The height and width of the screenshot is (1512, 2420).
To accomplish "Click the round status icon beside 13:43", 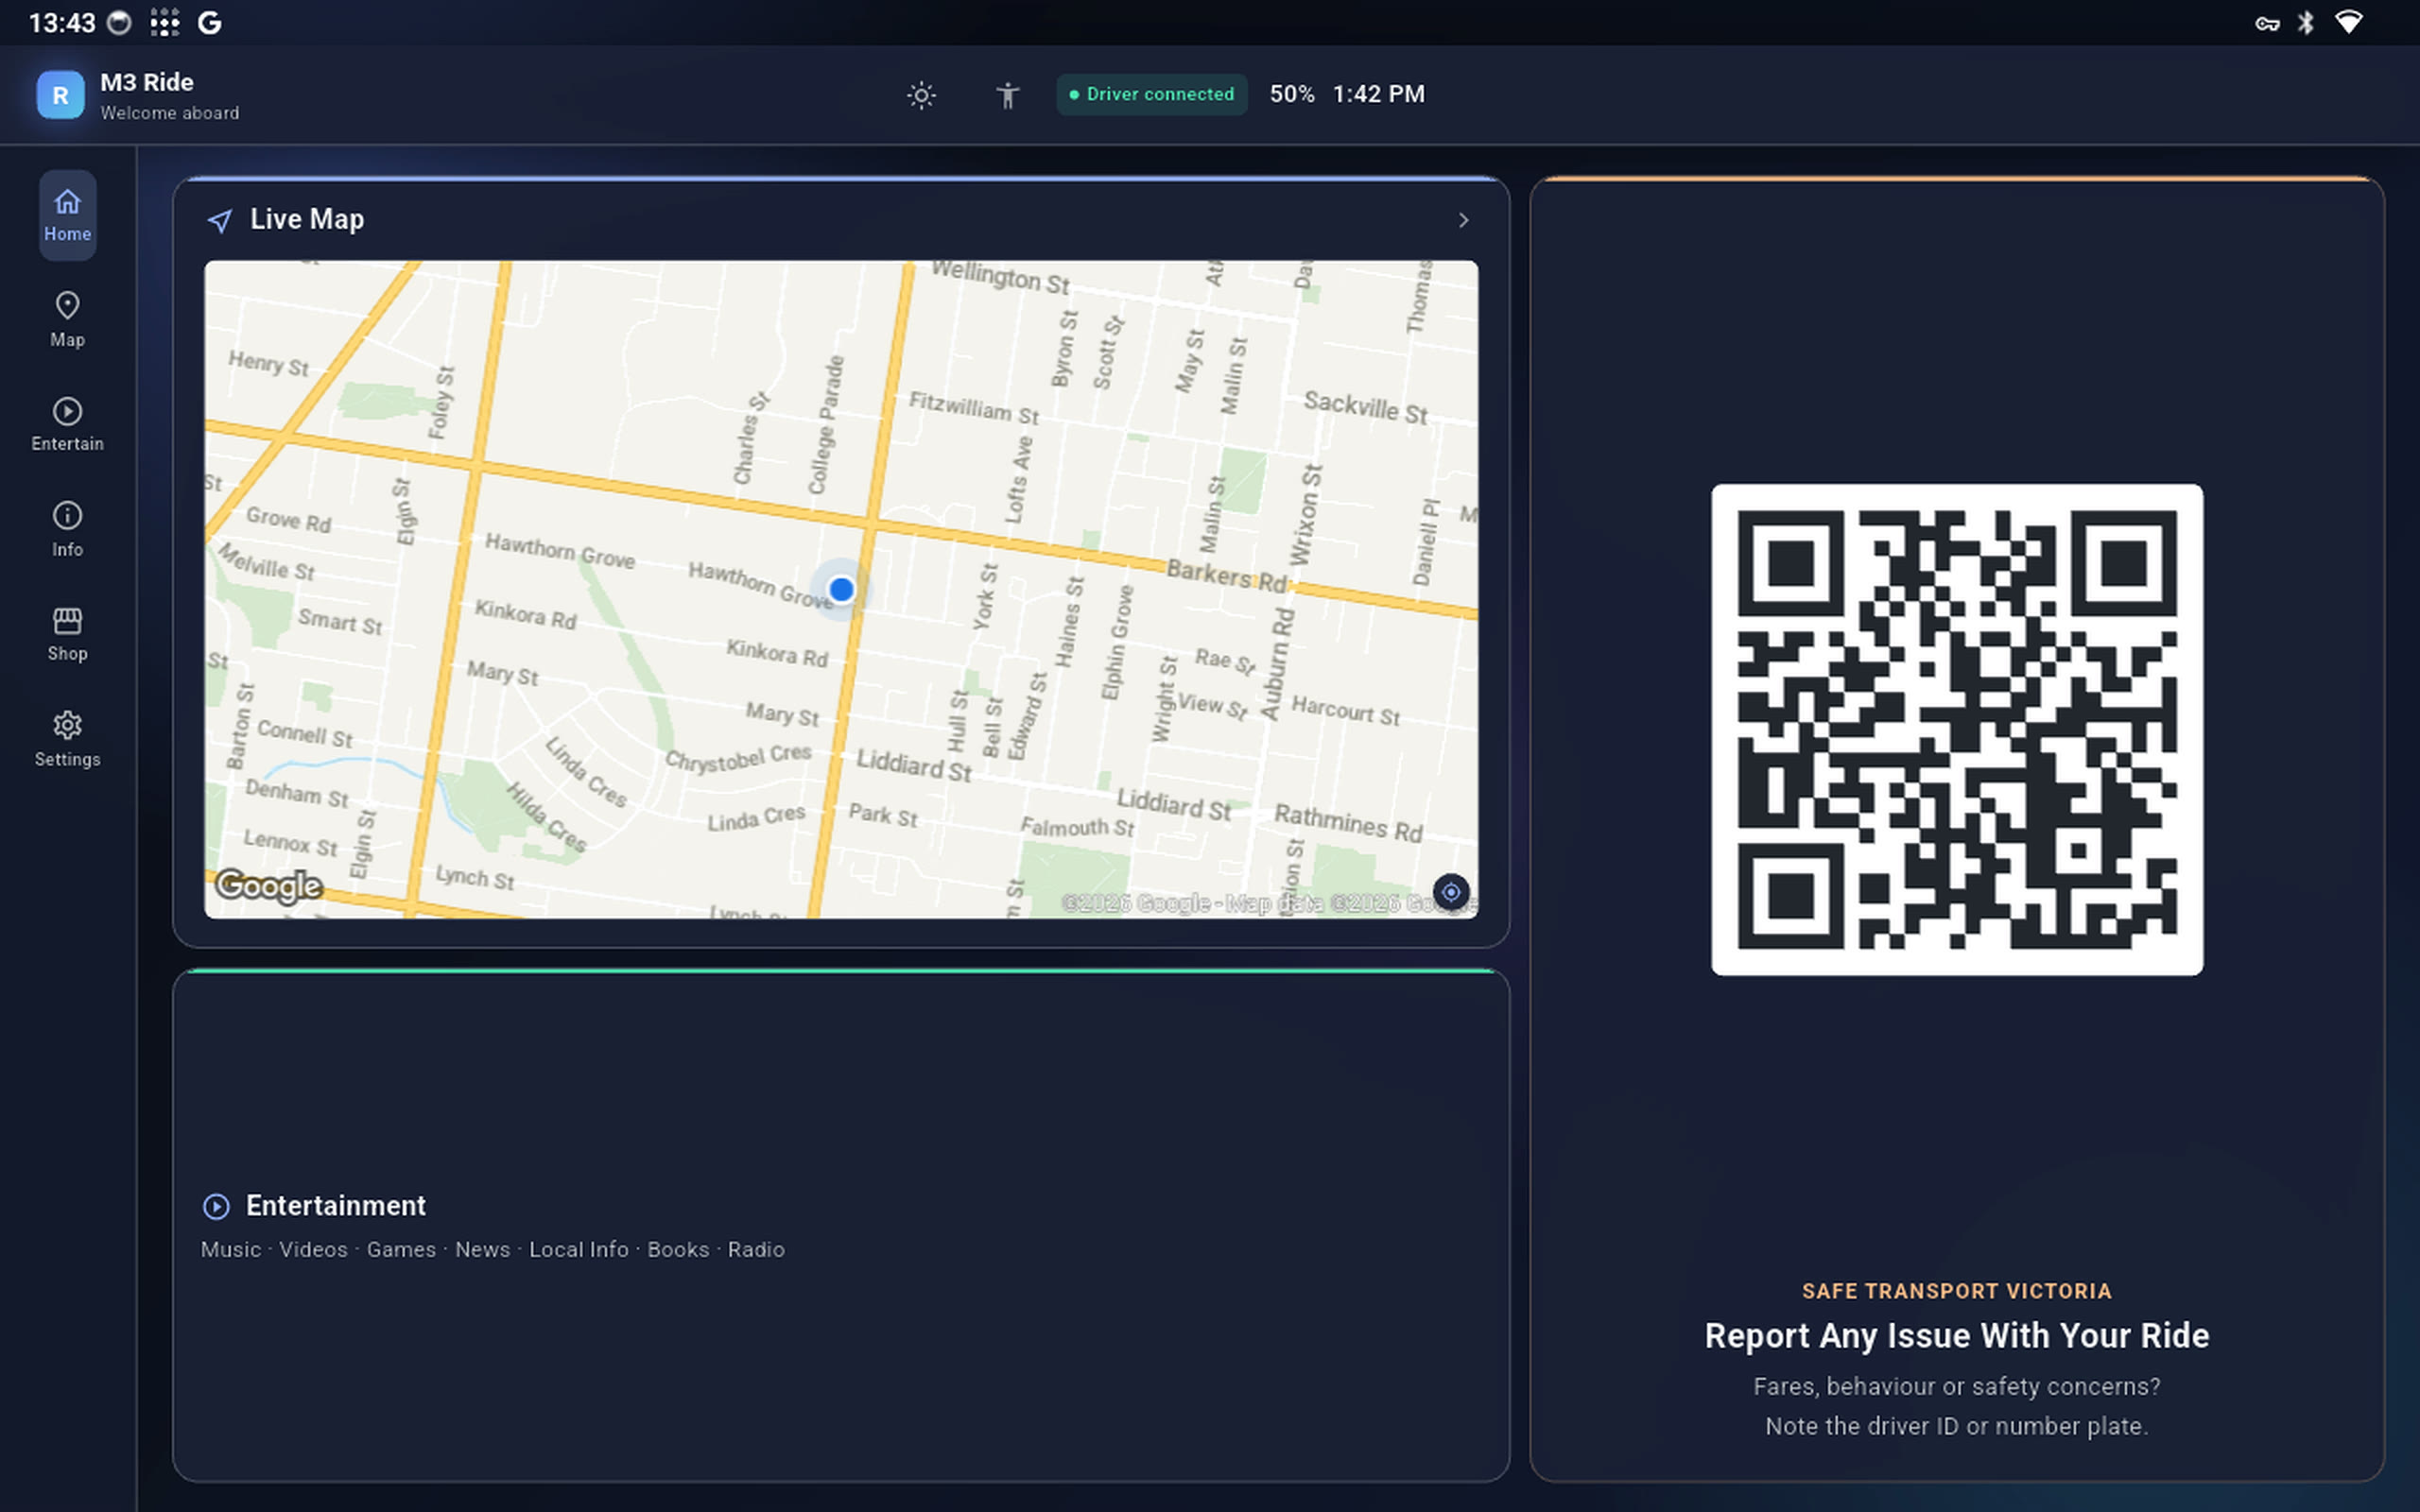I will coord(119,23).
